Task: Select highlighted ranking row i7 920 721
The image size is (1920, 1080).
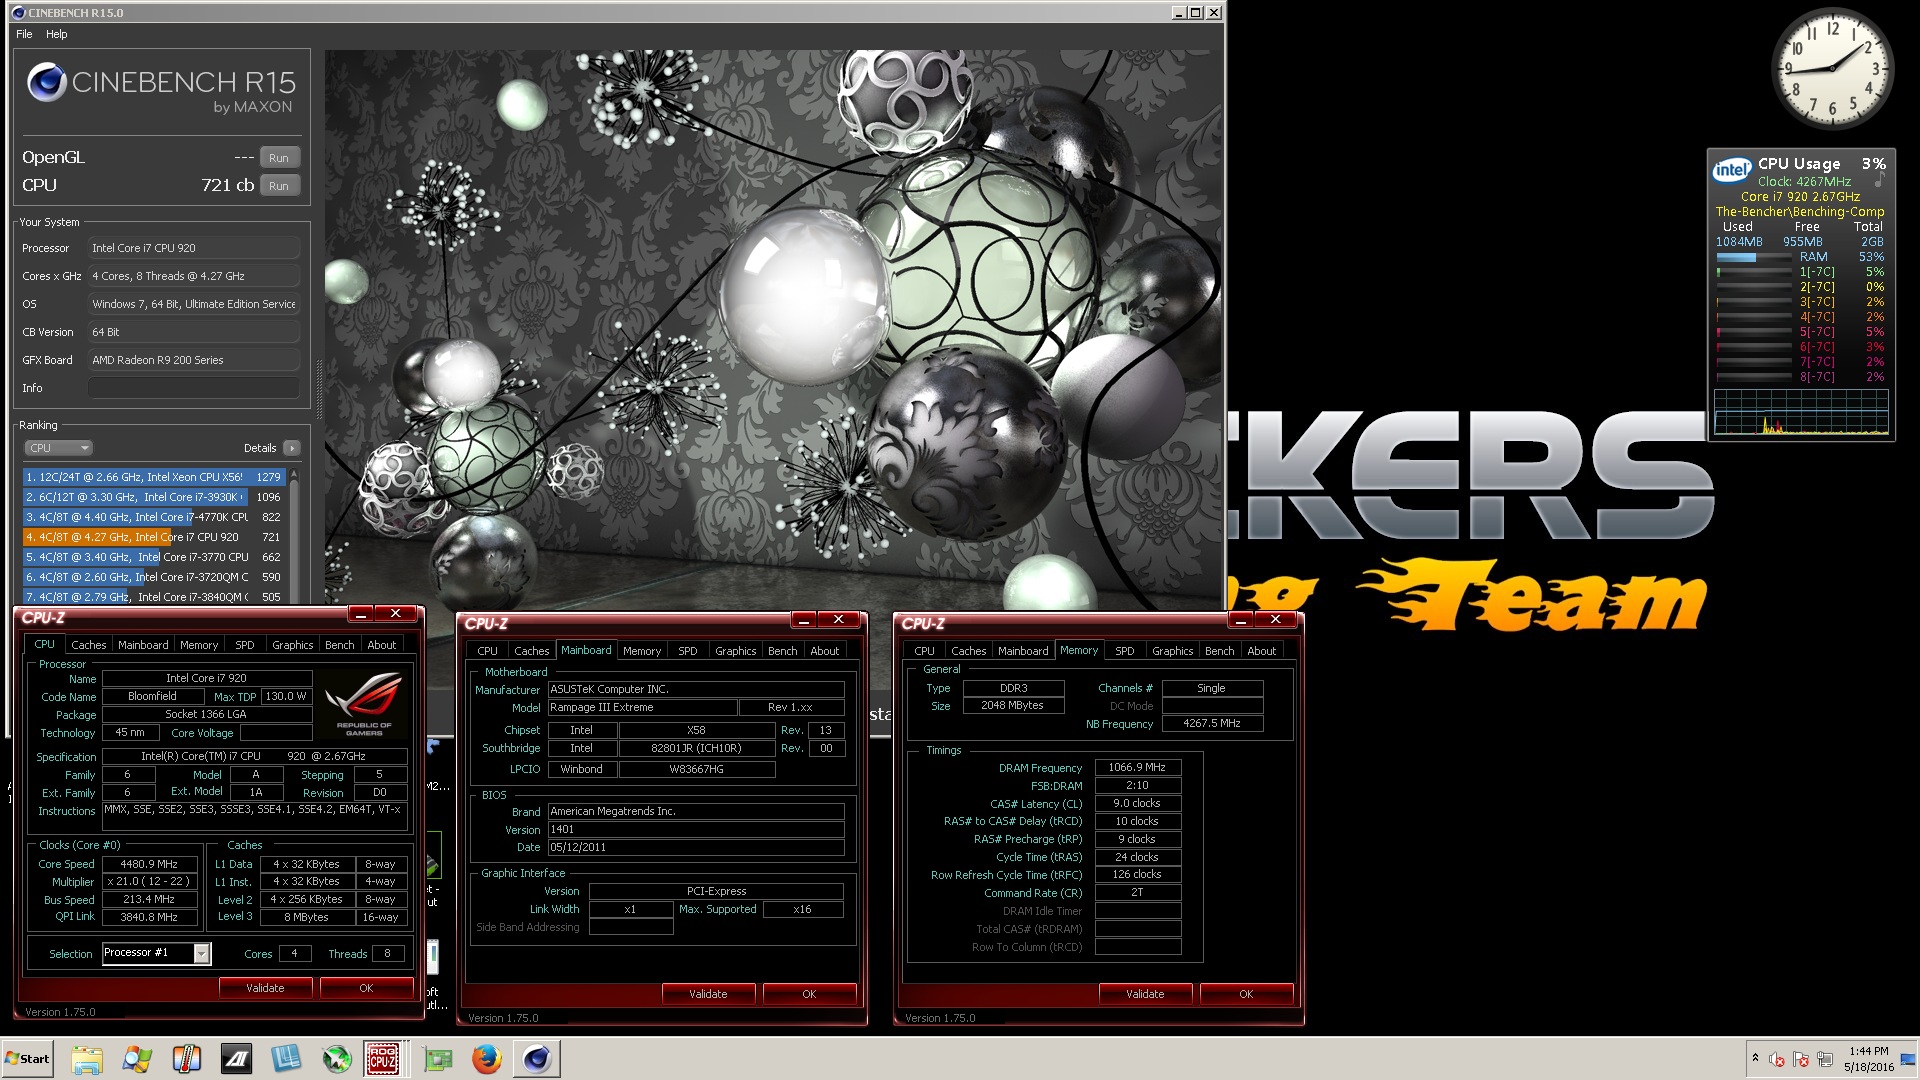Action: pos(154,537)
